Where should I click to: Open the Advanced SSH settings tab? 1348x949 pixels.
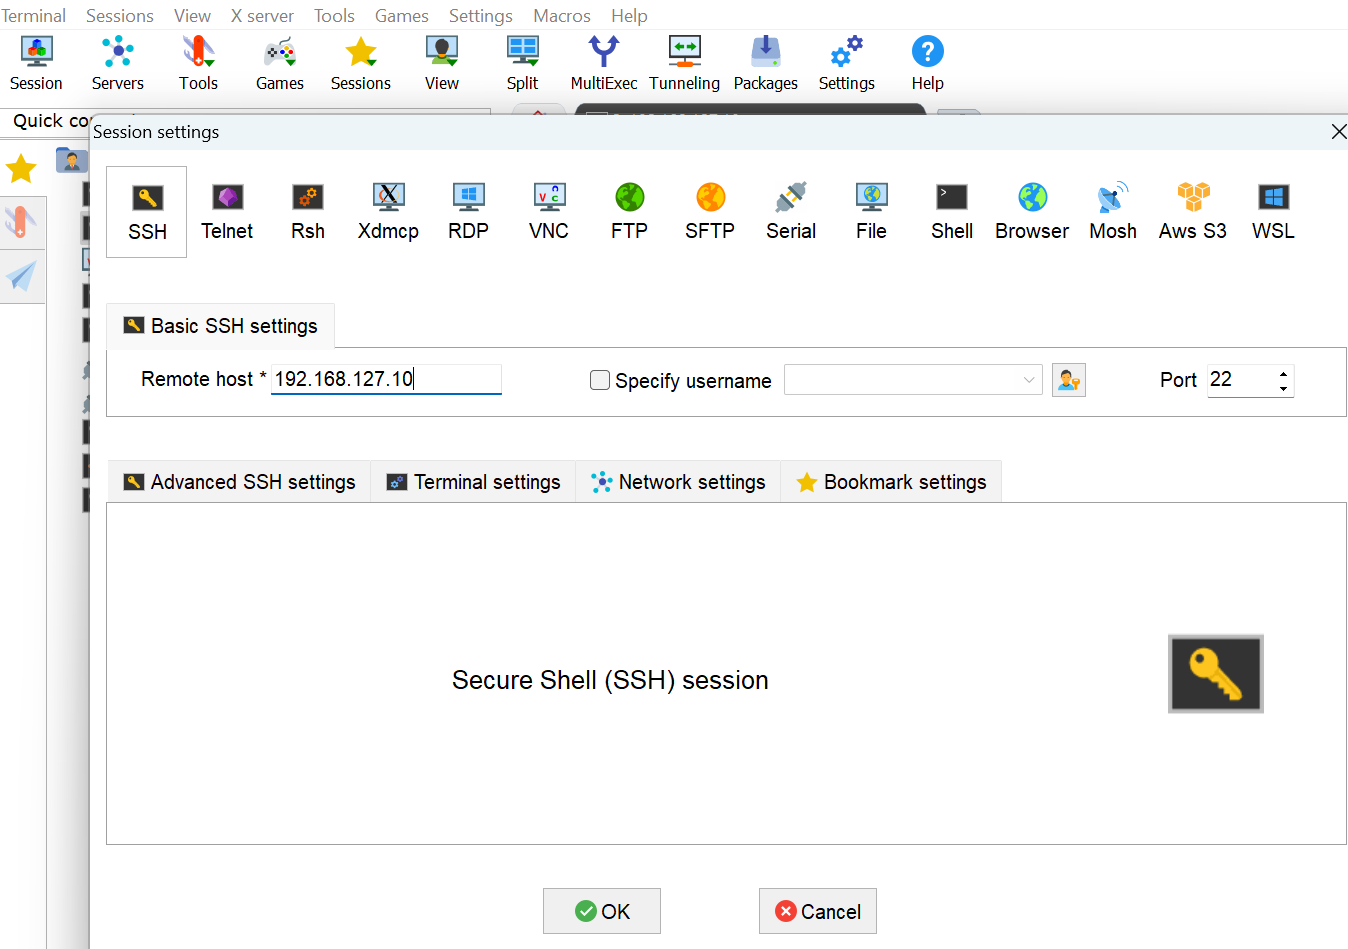click(240, 482)
